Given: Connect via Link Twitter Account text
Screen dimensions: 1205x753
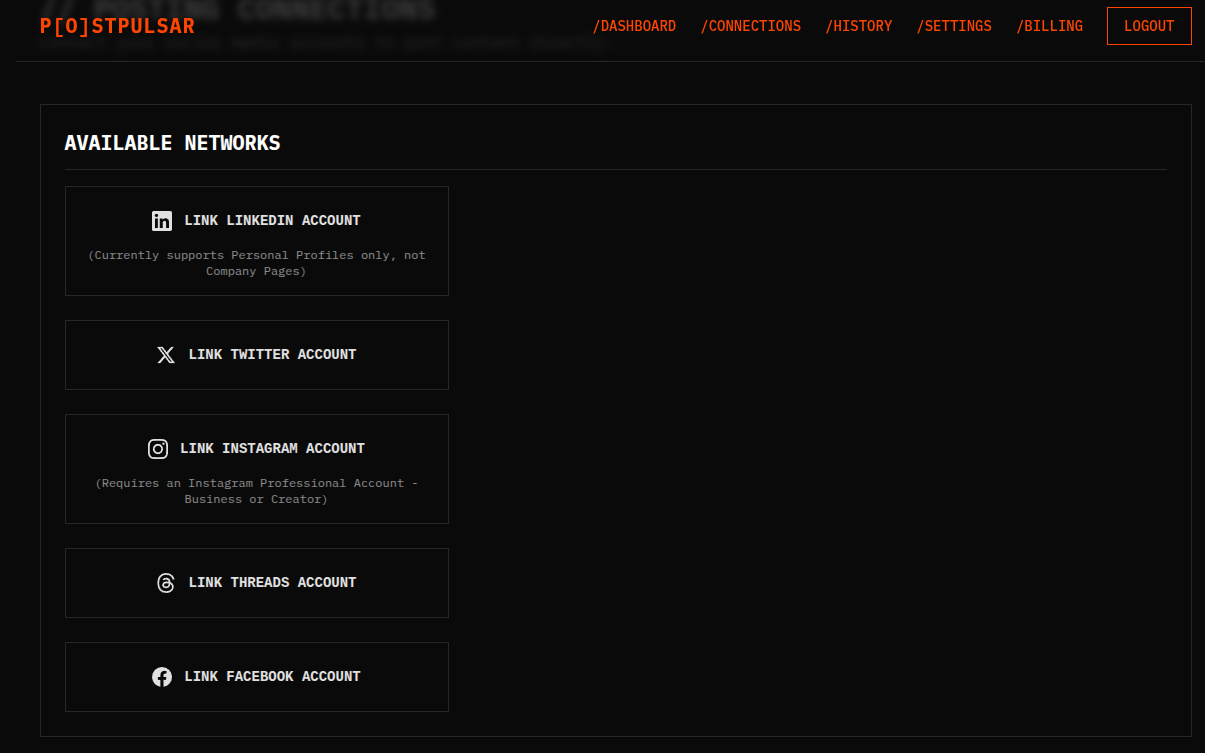Looking at the screenshot, I should pyautogui.click(x=272, y=355).
